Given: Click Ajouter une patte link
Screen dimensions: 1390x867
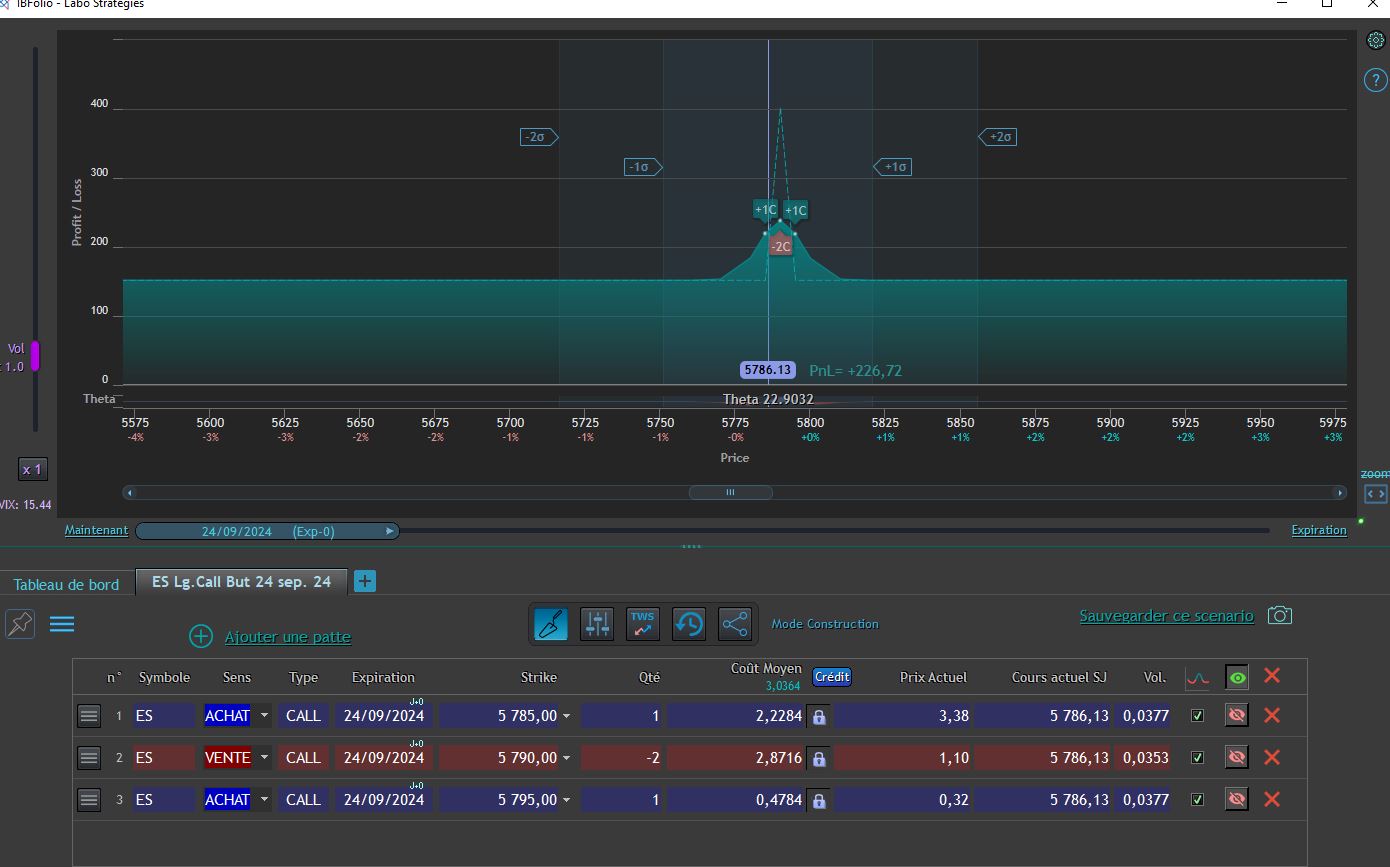Looking at the screenshot, I should (287, 637).
